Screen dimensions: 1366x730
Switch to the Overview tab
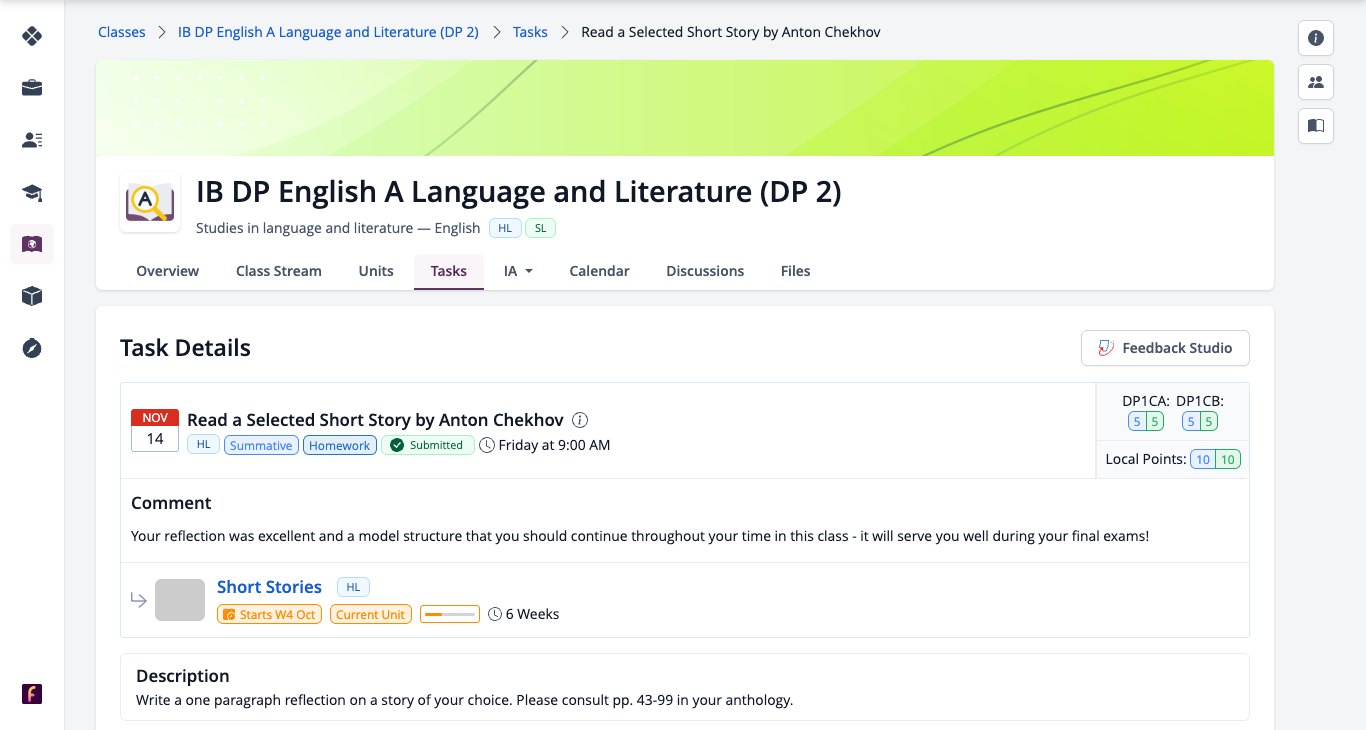click(x=168, y=271)
